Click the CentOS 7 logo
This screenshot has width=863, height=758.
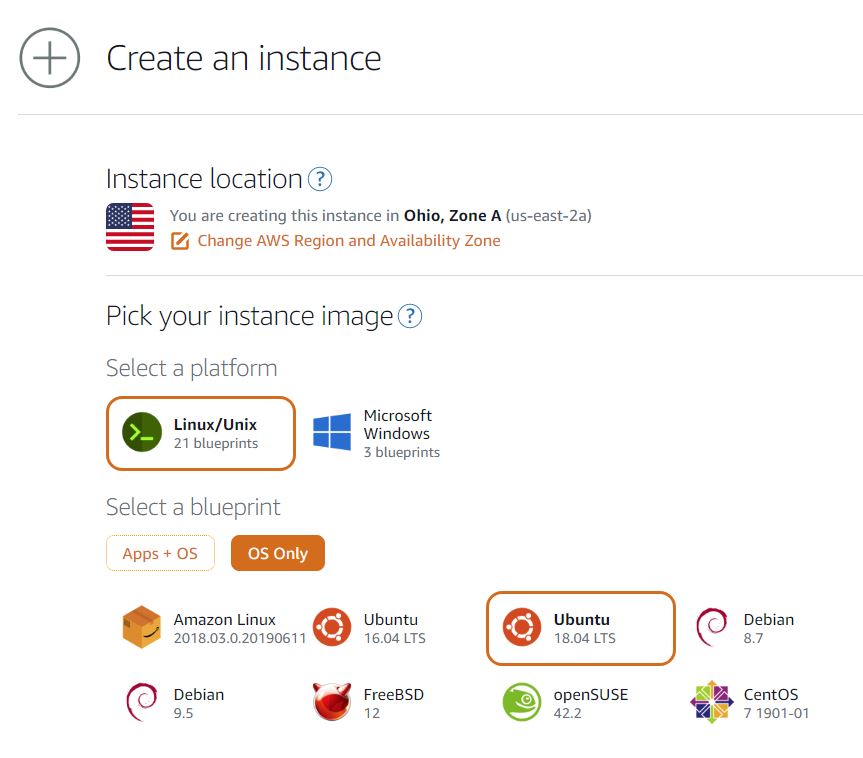(712, 702)
